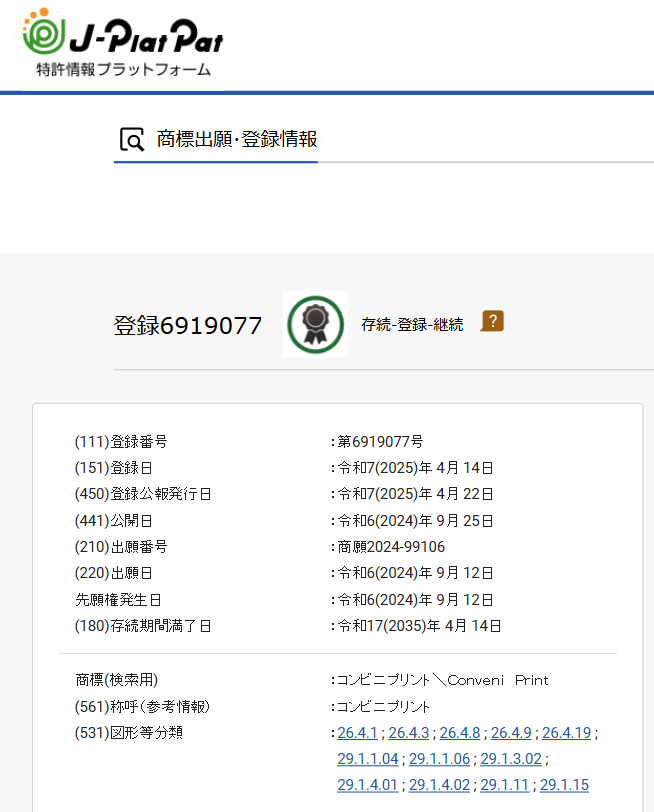
Task: Click the label (151)登録日
Action: [x=114, y=468]
